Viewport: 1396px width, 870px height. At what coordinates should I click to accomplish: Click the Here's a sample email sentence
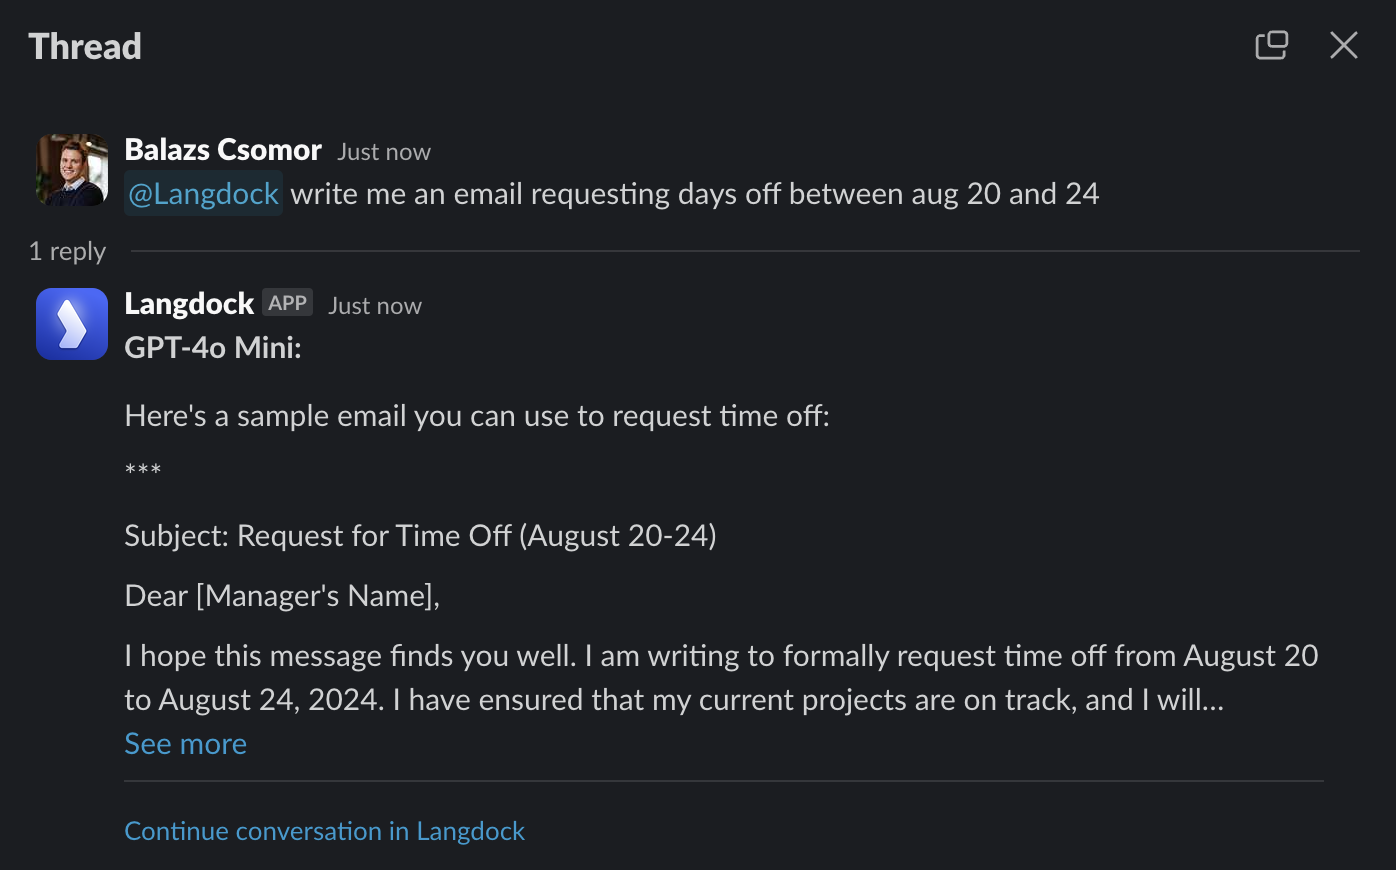point(477,416)
